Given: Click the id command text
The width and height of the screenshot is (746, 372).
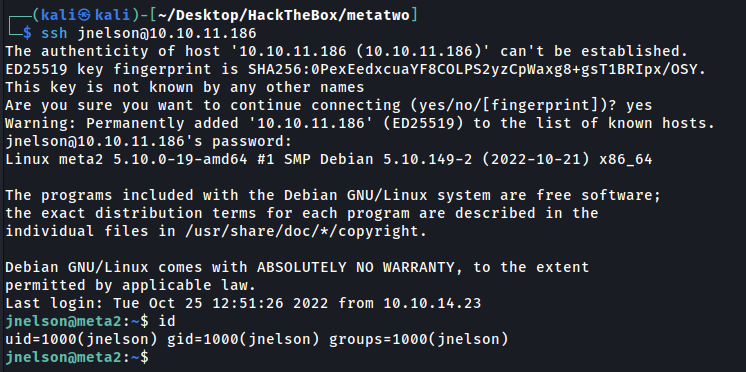Looking at the screenshot, I should point(167,321).
